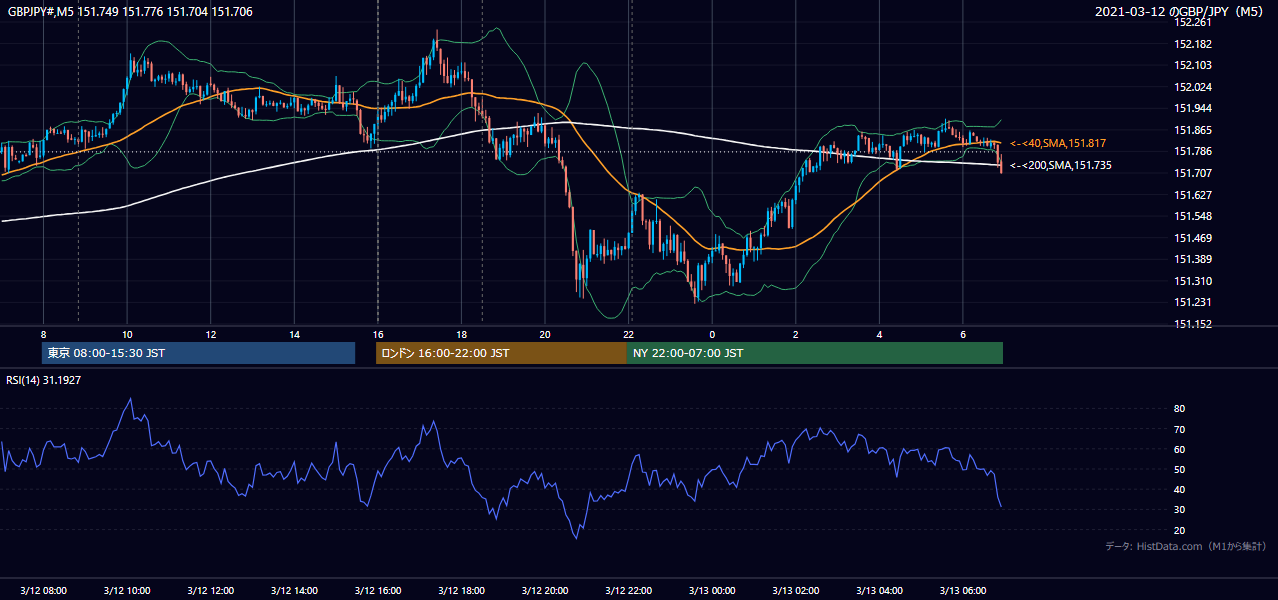Click price level 152.261 on the axis
Viewport: 1278px width, 600px height.
click(x=1193, y=23)
